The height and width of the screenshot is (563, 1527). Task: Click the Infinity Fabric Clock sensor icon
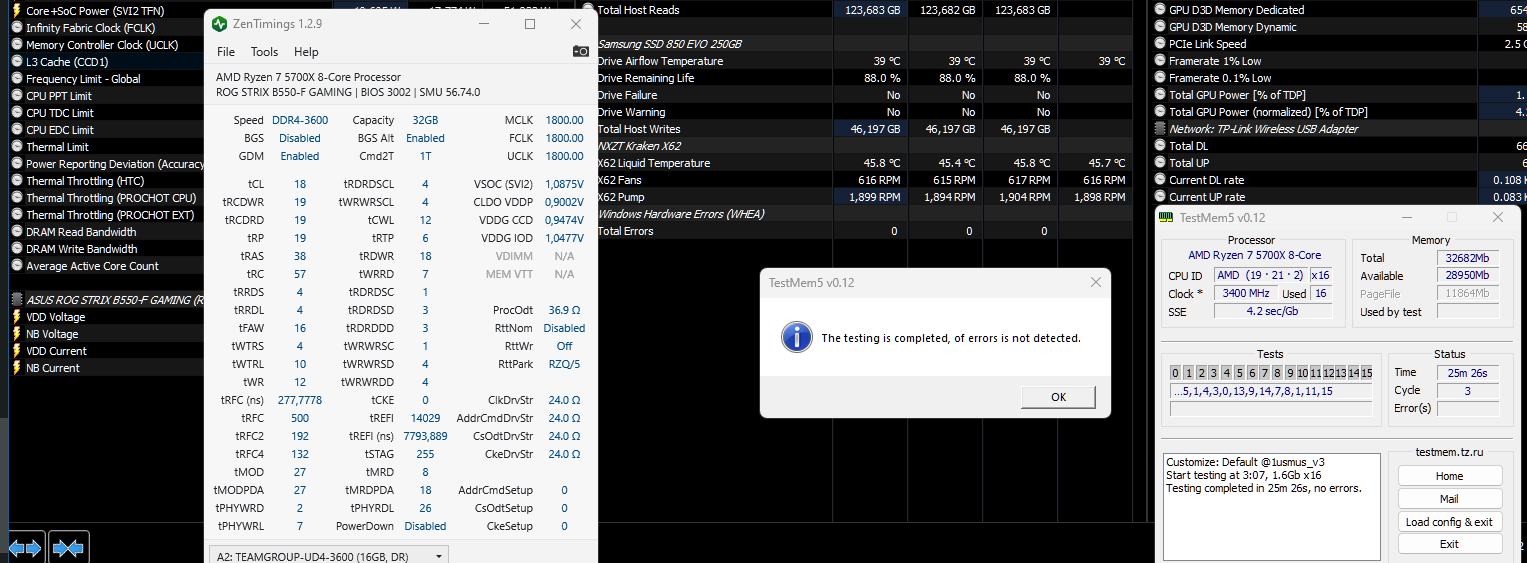coord(17,28)
